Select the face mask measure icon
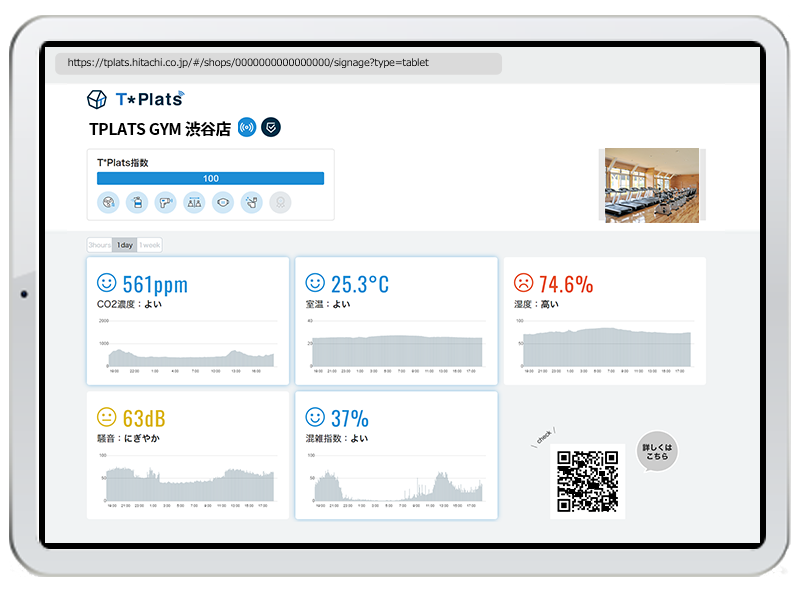800x602 pixels. tap(223, 202)
